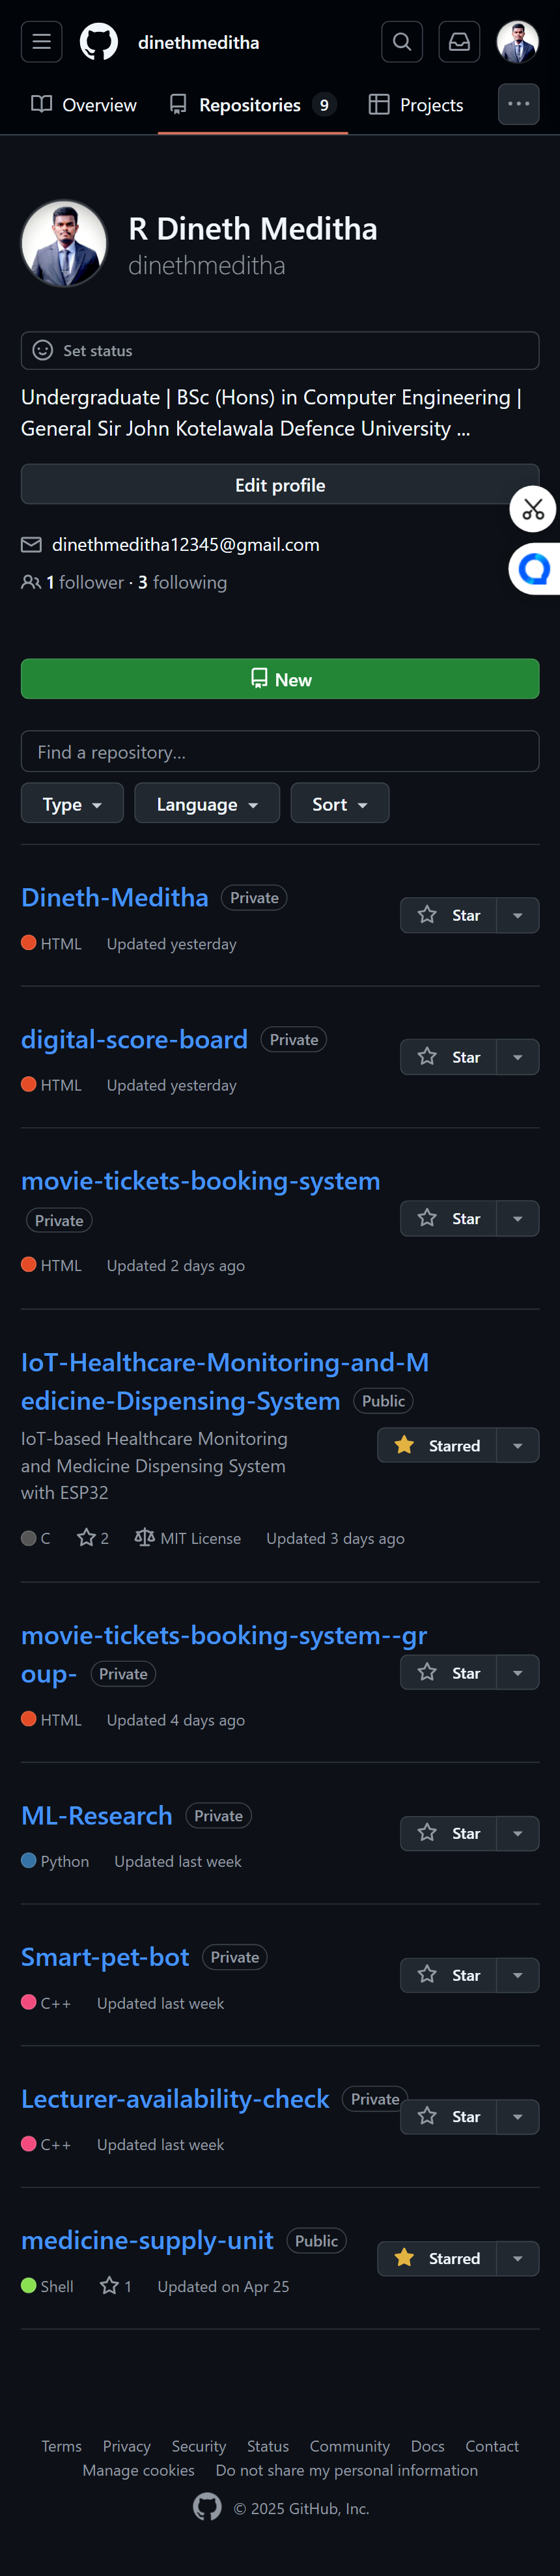Screen dimensions: 560x2576
Task: Open the search icon
Action: click(401, 41)
